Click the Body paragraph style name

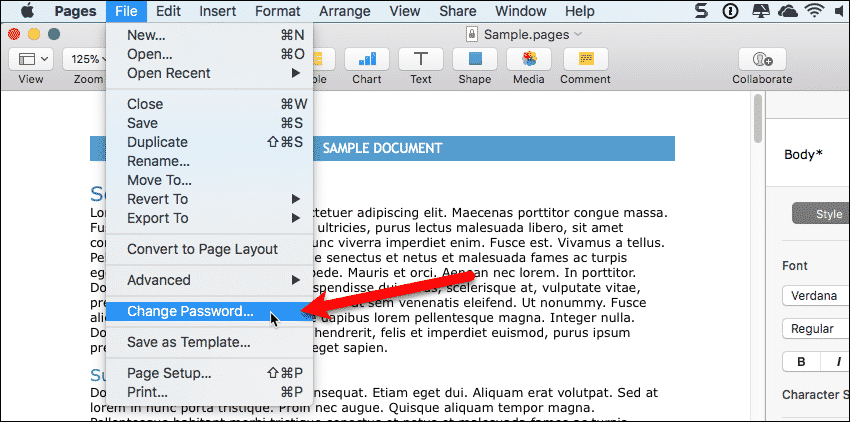coord(804,155)
